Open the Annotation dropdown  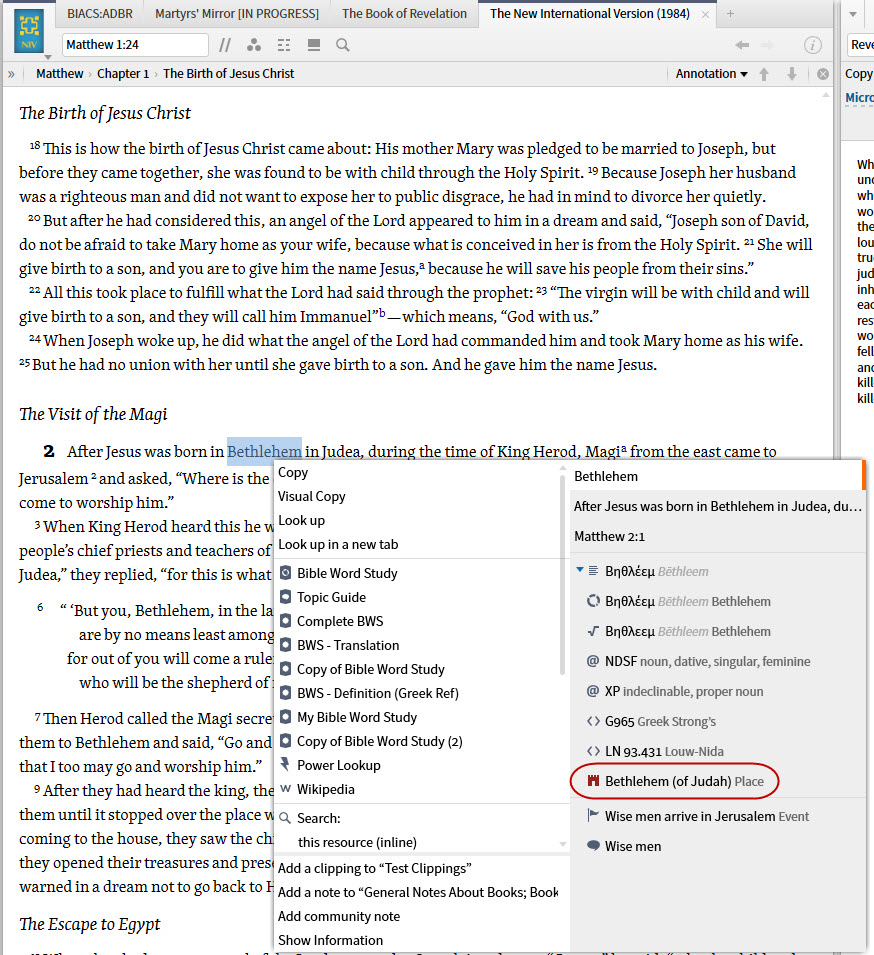[711, 74]
